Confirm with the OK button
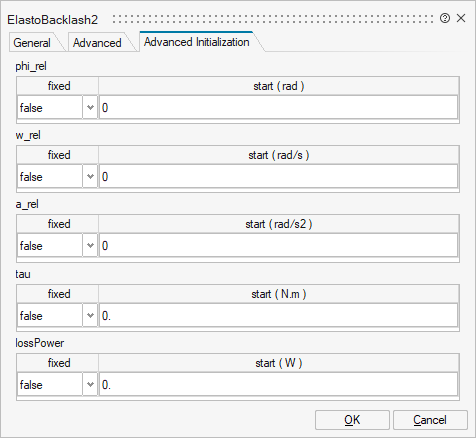This screenshot has width=476, height=438. [352, 420]
